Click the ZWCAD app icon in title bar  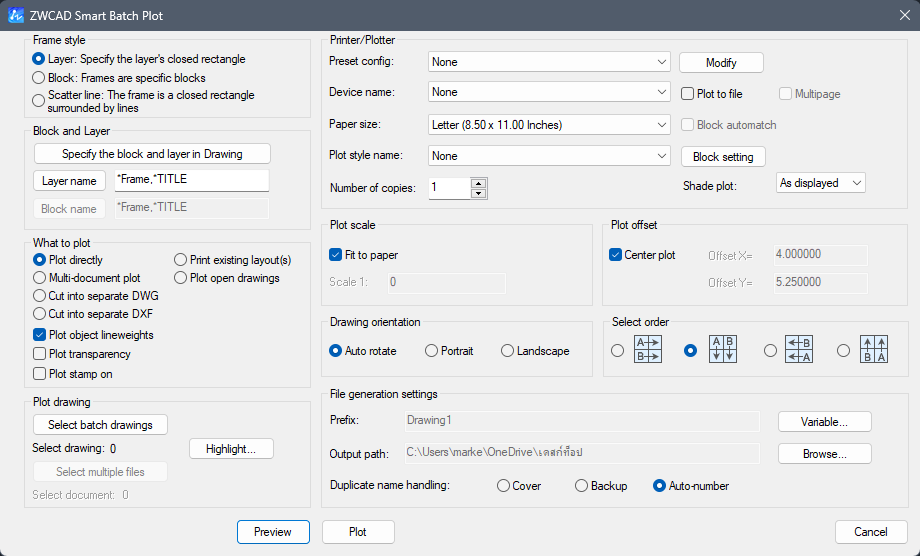[16, 15]
